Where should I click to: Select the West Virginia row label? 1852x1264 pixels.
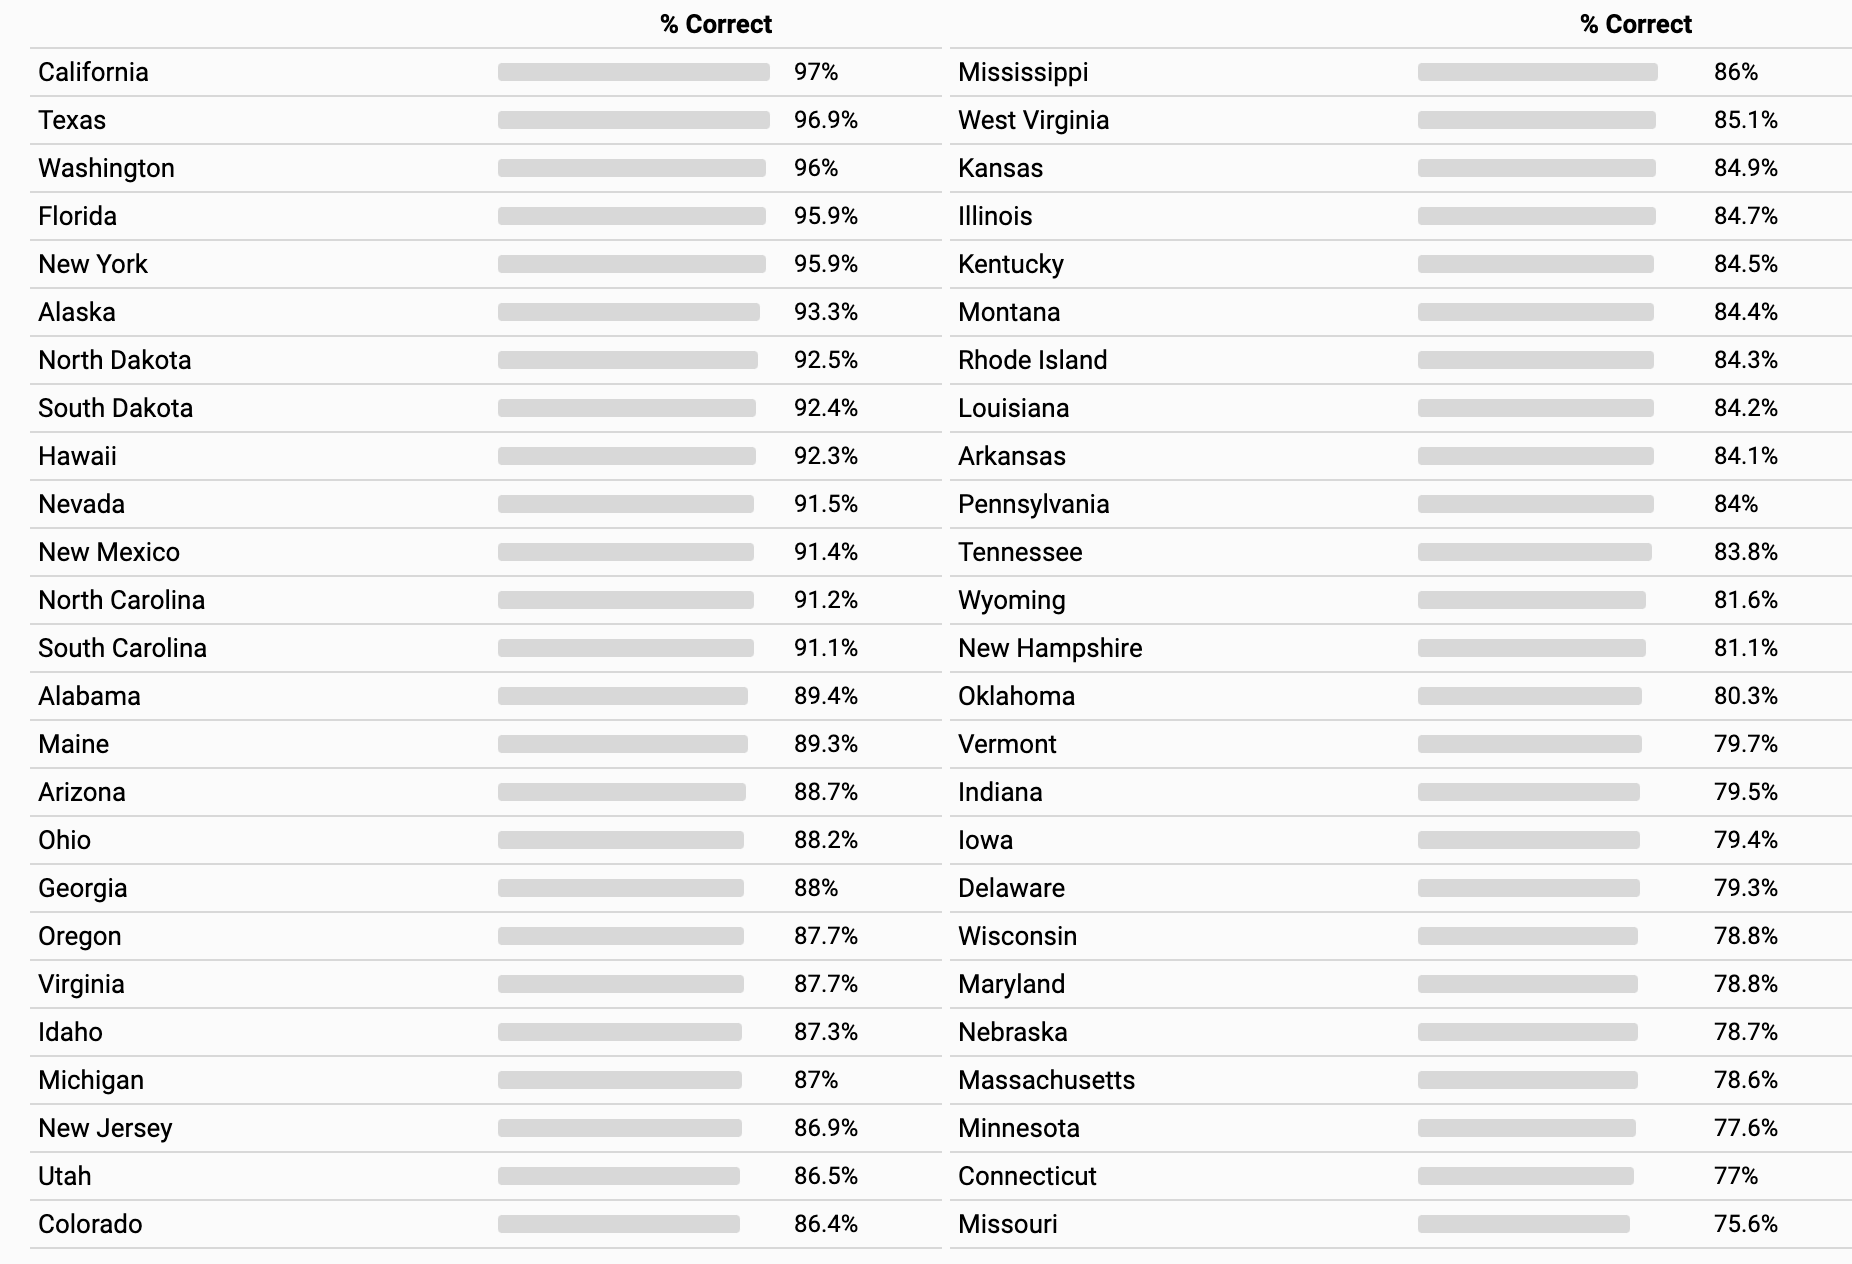(x=1033, y=120)
